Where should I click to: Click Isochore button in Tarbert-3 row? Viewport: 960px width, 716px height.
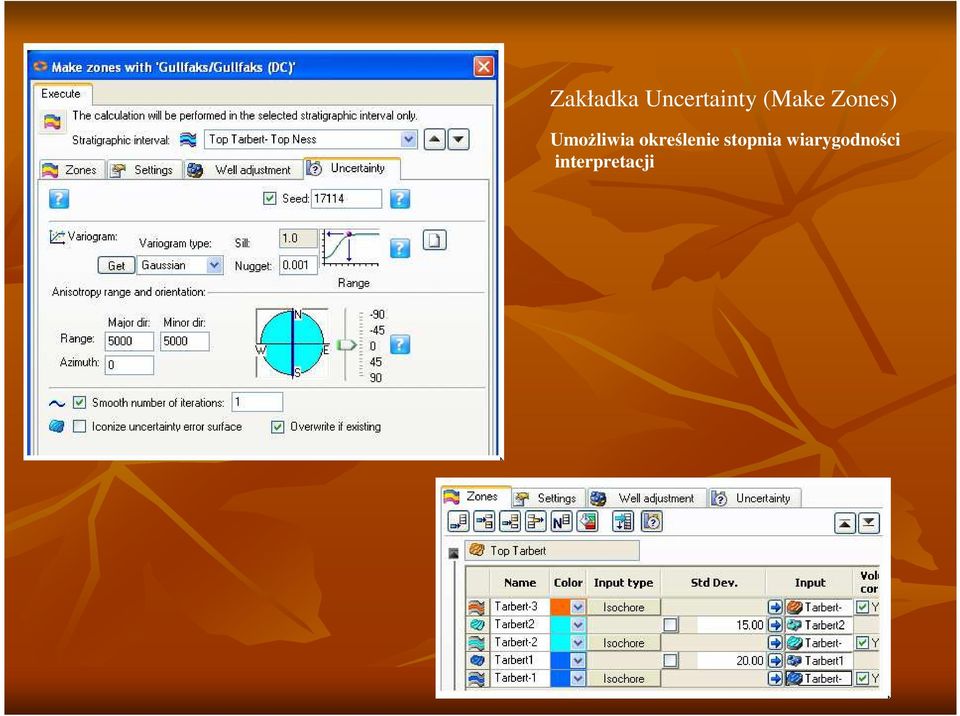click(624, 607)
